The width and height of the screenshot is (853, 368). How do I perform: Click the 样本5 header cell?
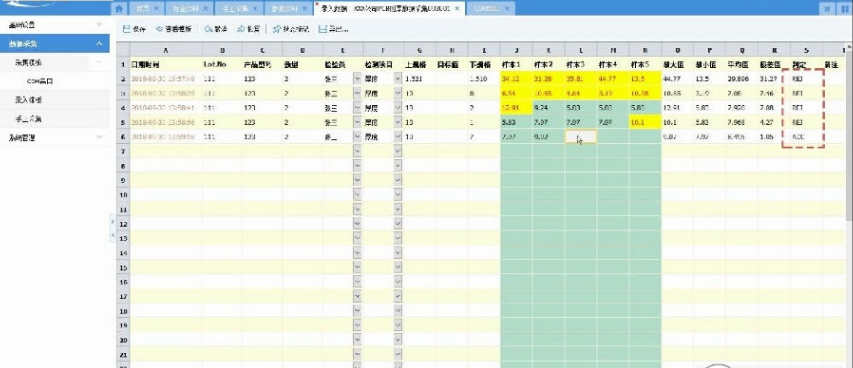645,64
